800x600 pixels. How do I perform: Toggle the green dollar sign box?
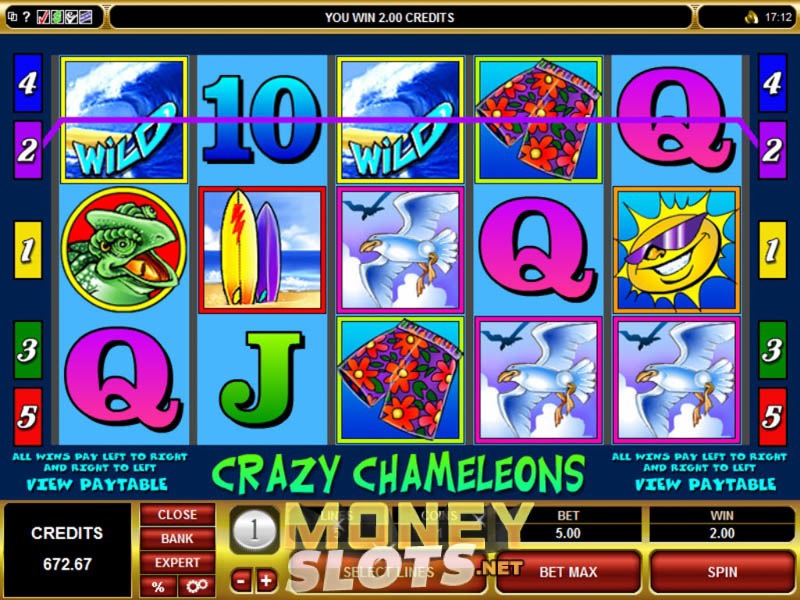(x=57, y=17)
